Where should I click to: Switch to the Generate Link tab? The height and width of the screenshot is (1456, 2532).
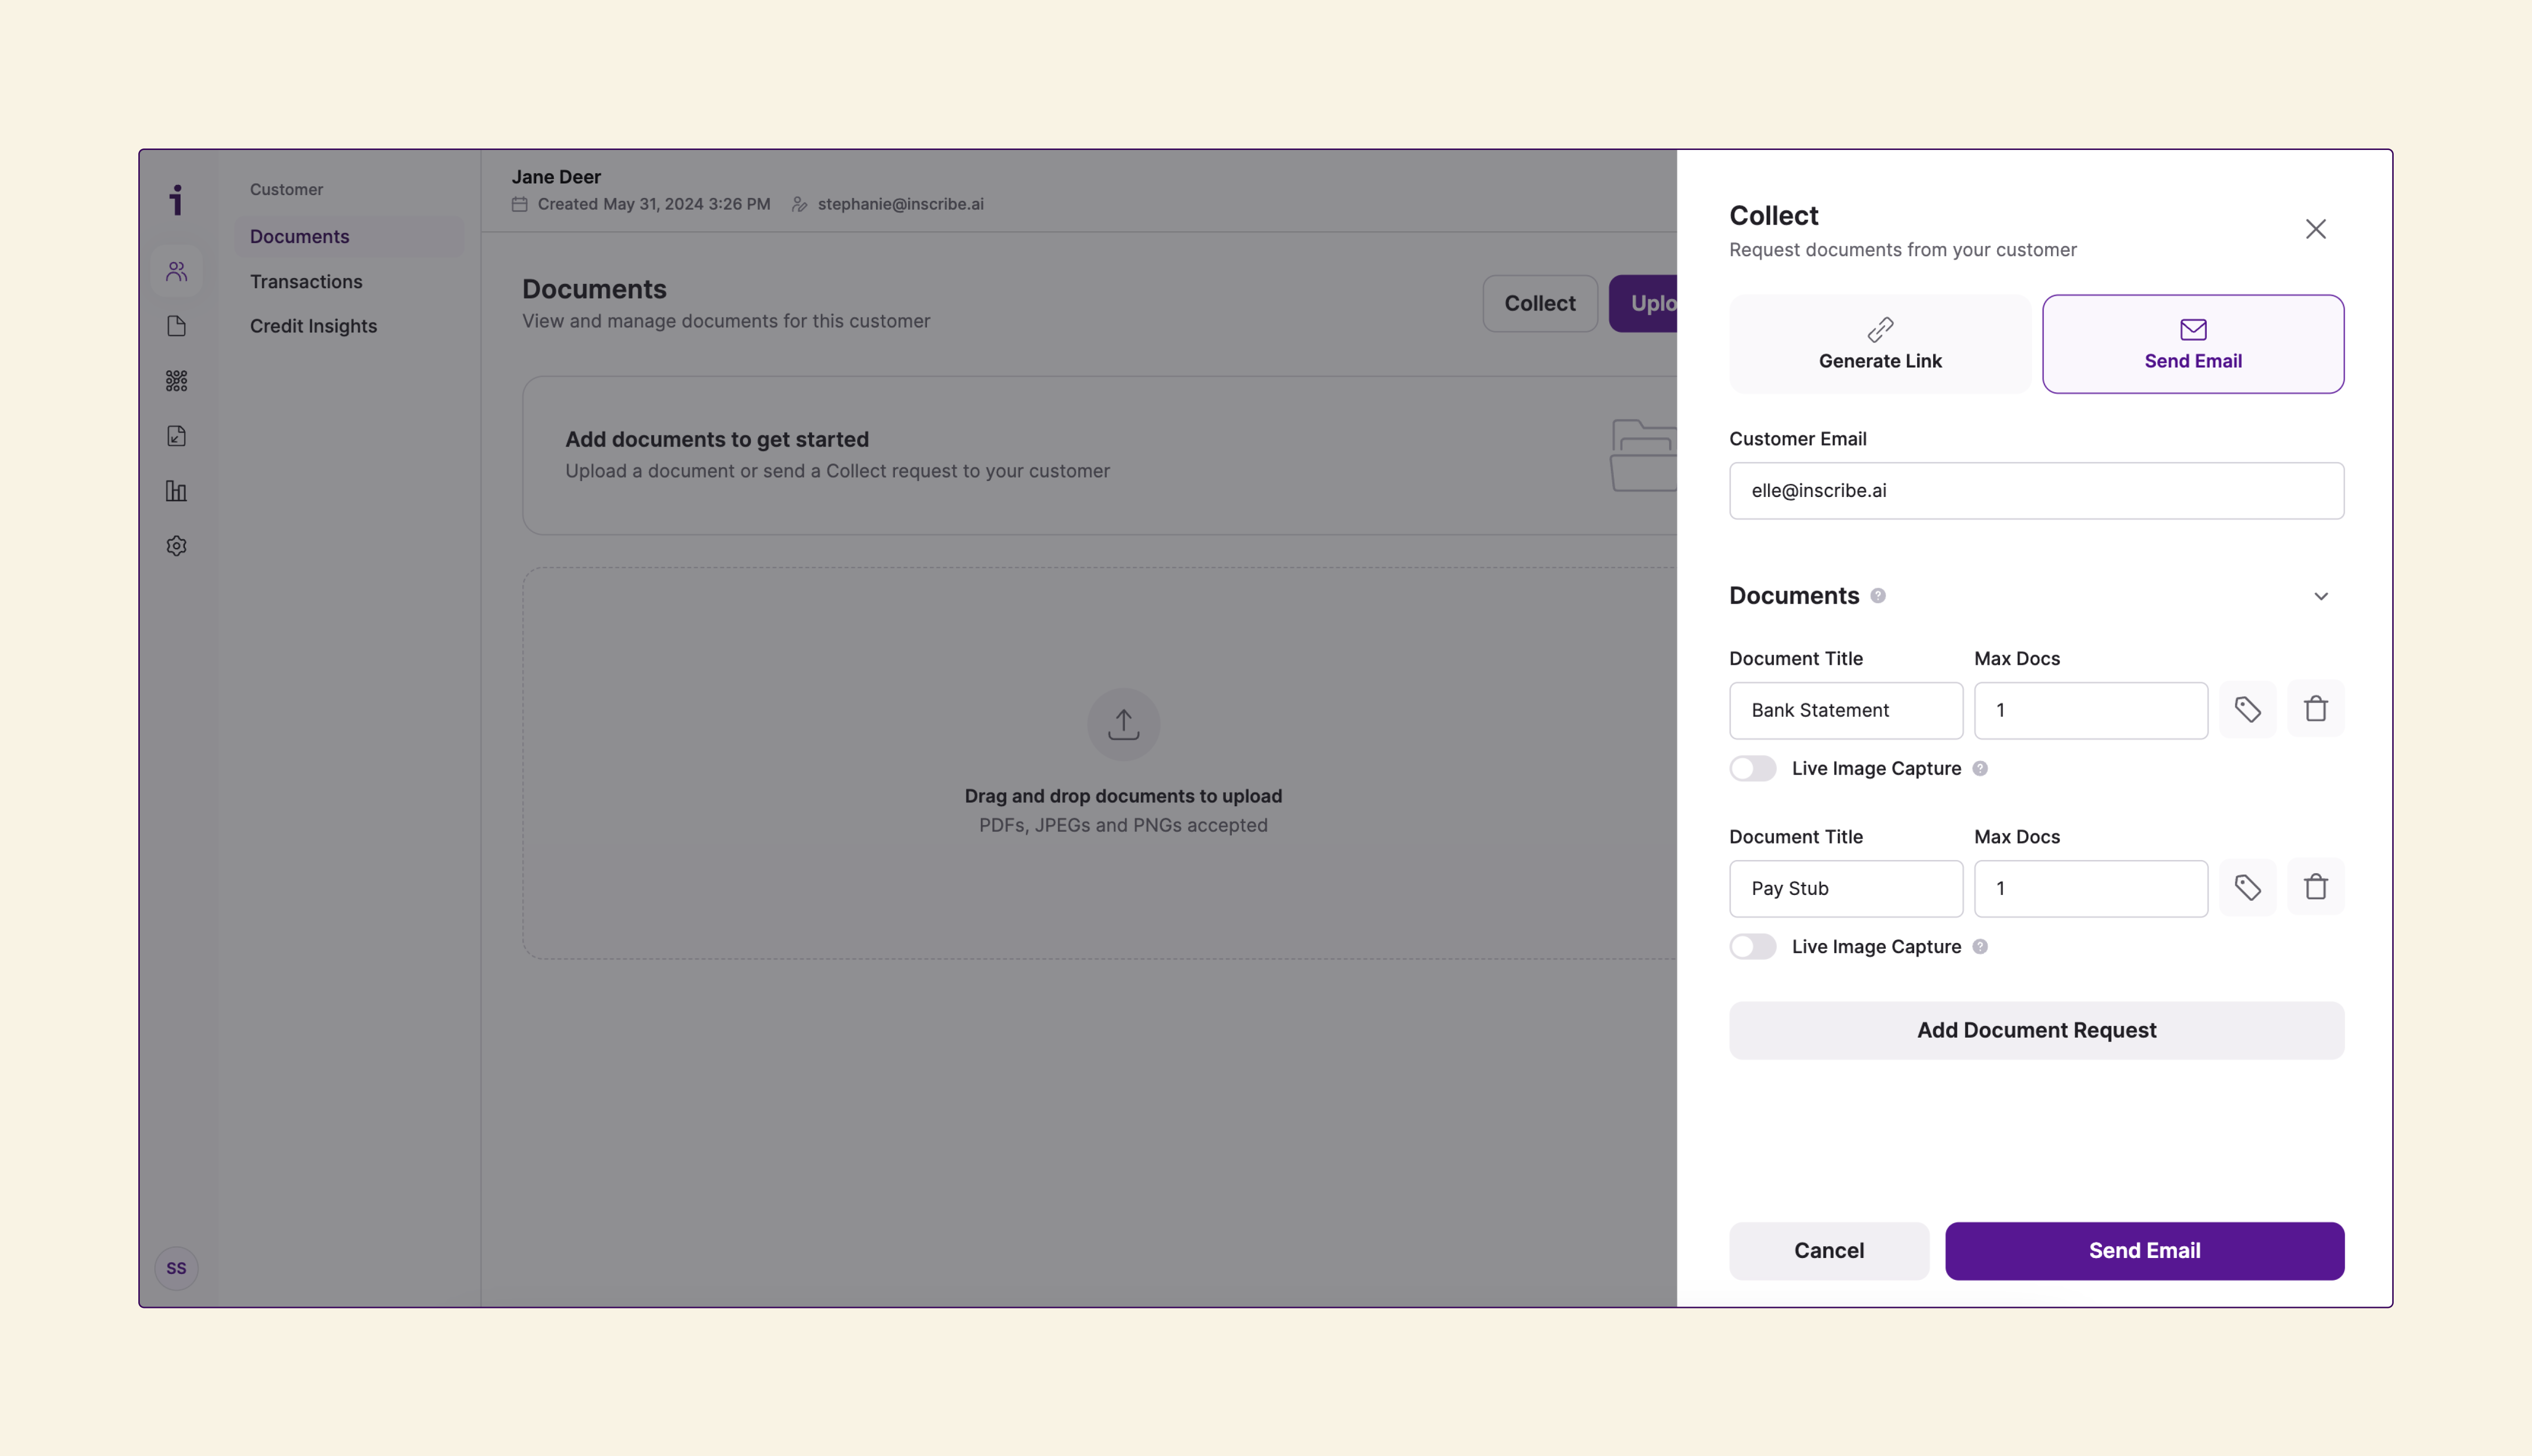click(x=1879, y=344)
